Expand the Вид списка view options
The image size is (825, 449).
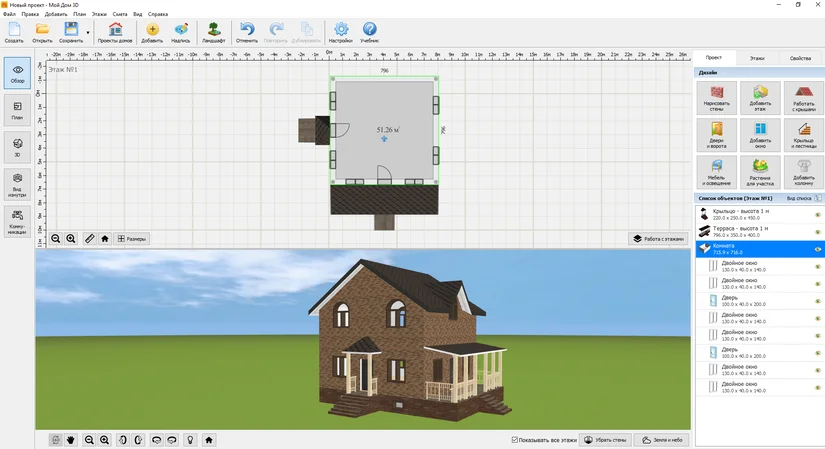[799, 198]
